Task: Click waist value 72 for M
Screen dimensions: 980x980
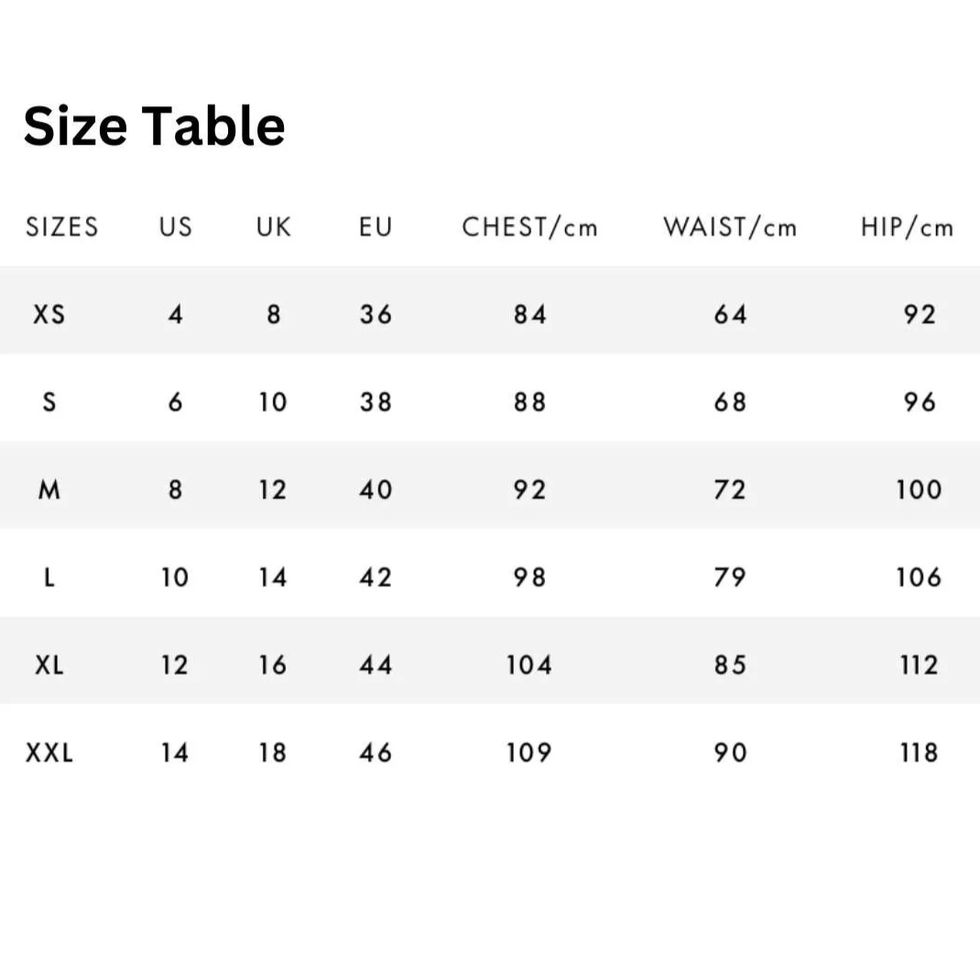Action: tap(730, 490)
